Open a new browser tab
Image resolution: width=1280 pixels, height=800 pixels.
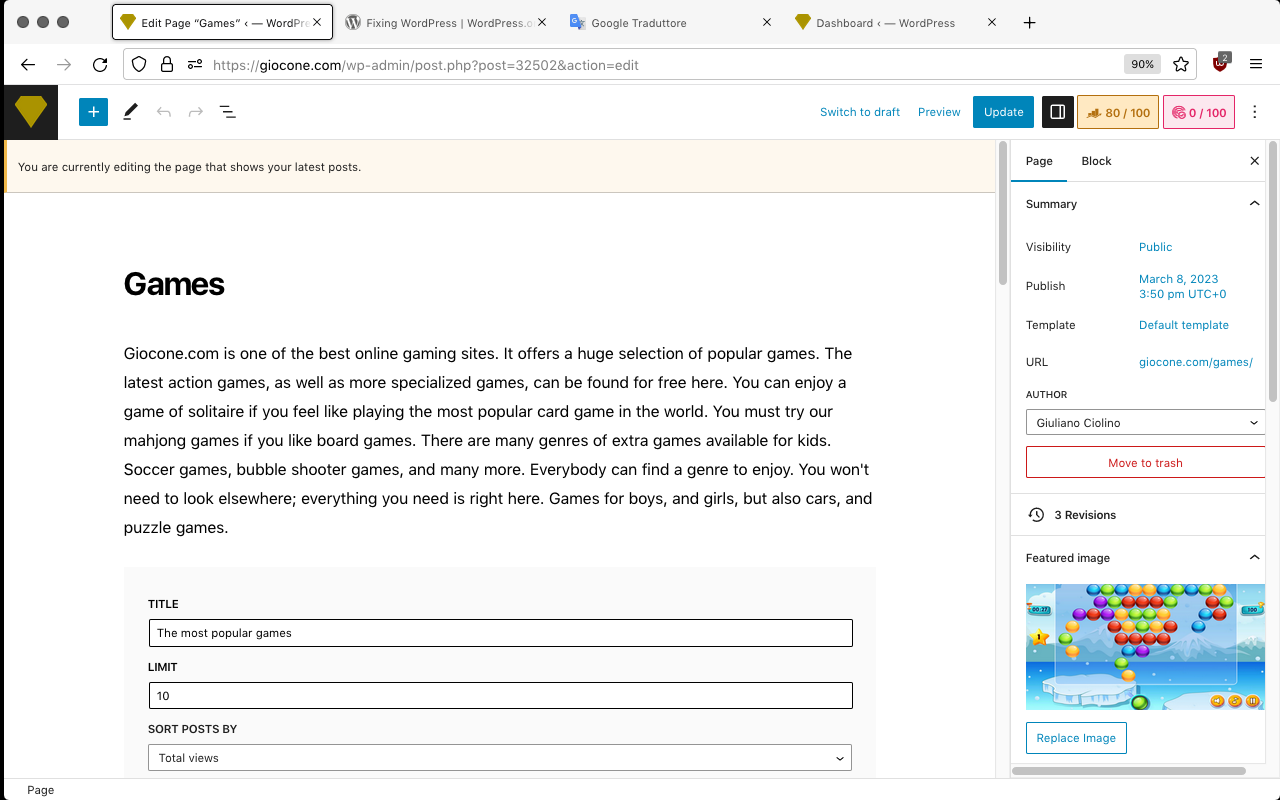(1029, 23)
